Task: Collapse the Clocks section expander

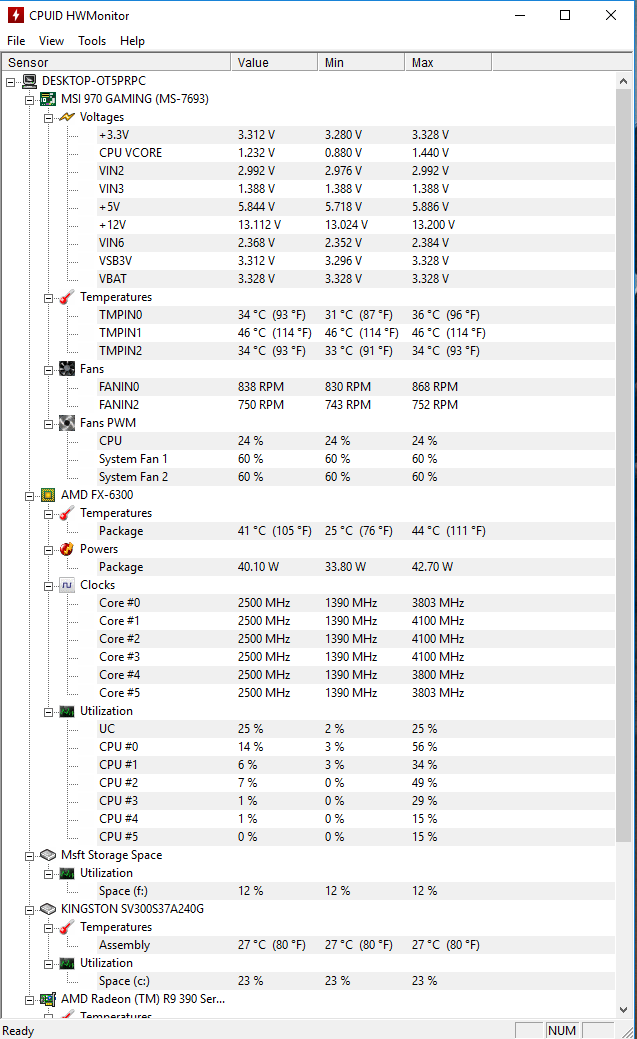Action: tap(48, 586)
